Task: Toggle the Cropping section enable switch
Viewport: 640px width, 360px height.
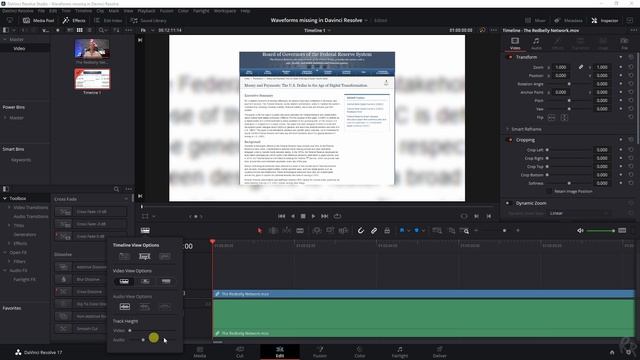Action: 510,140
